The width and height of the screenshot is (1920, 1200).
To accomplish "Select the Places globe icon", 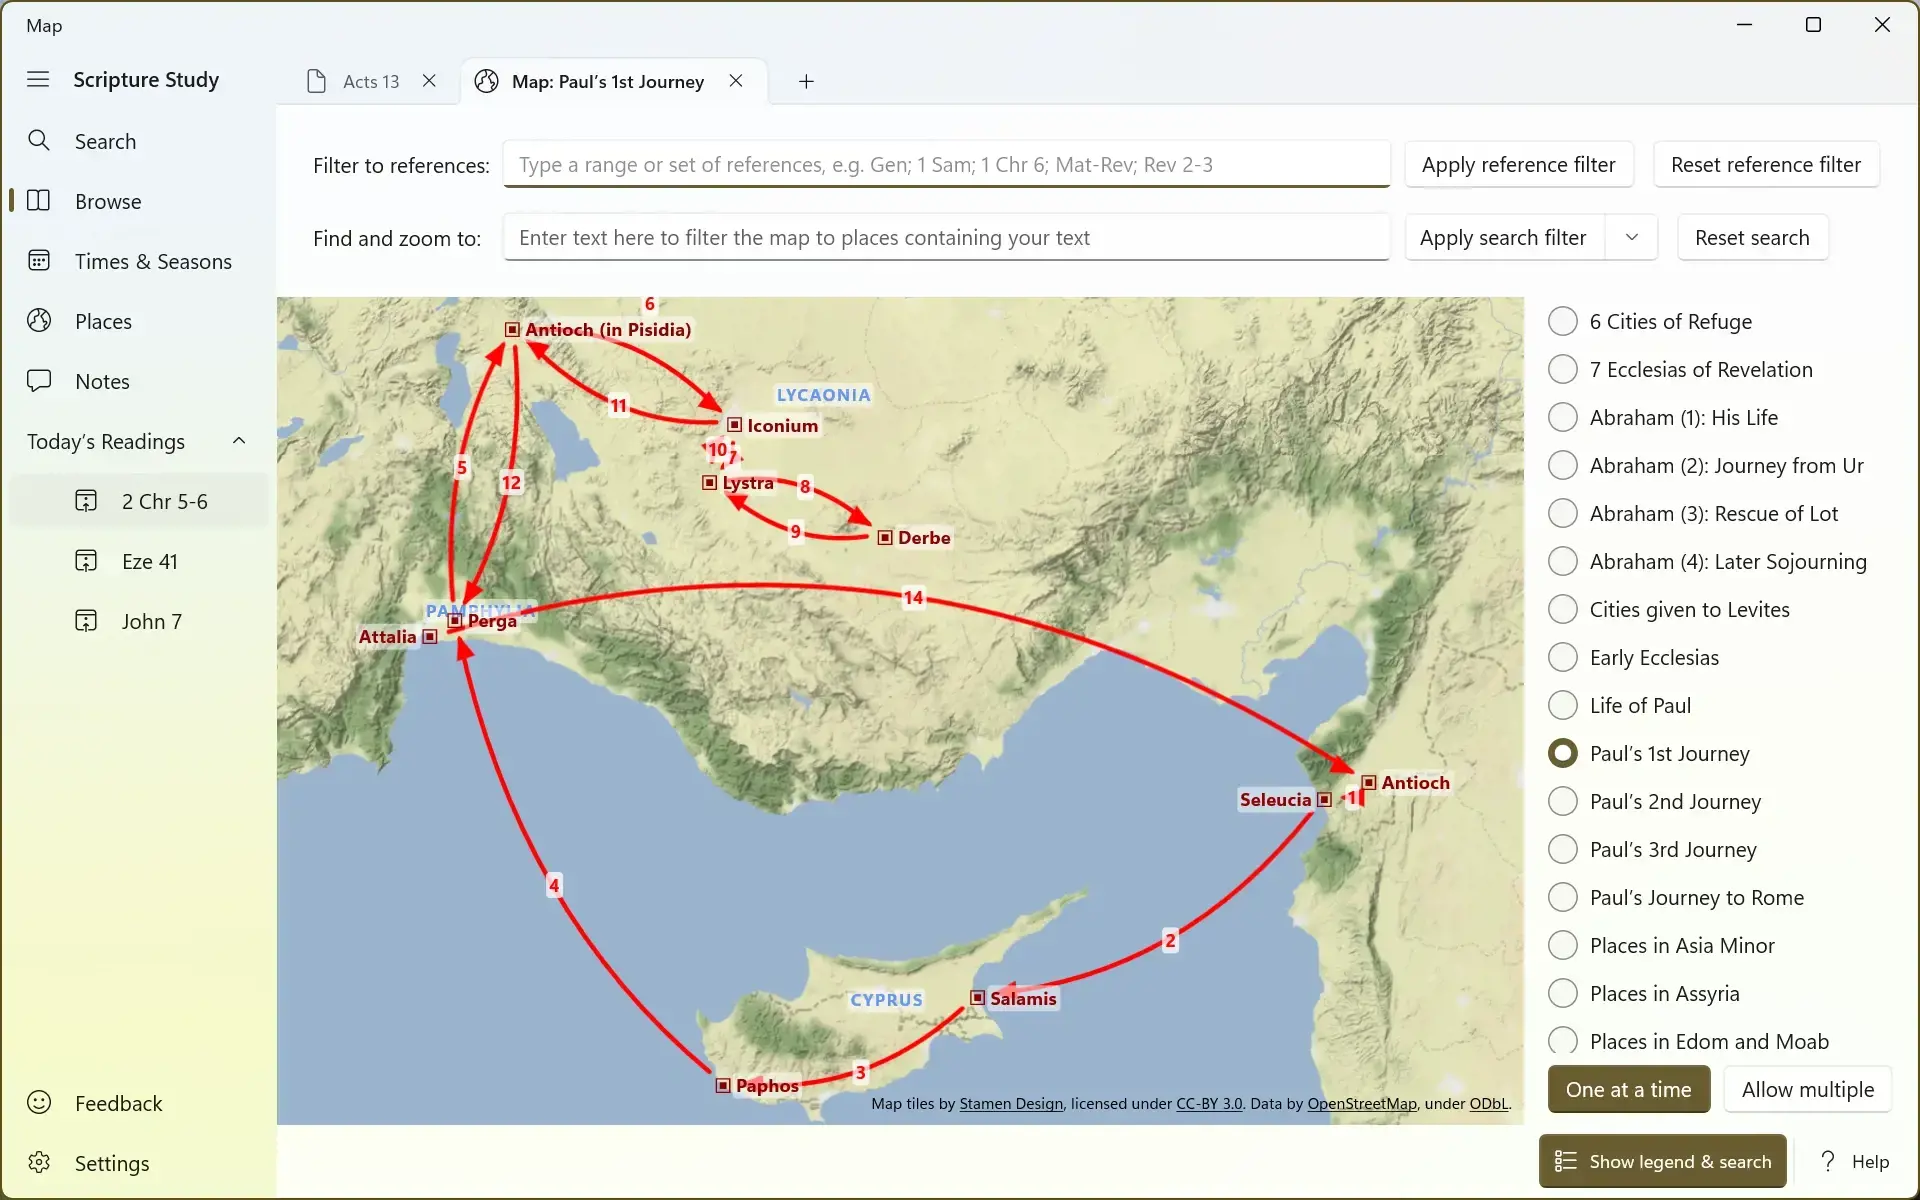I will (38, 320).
